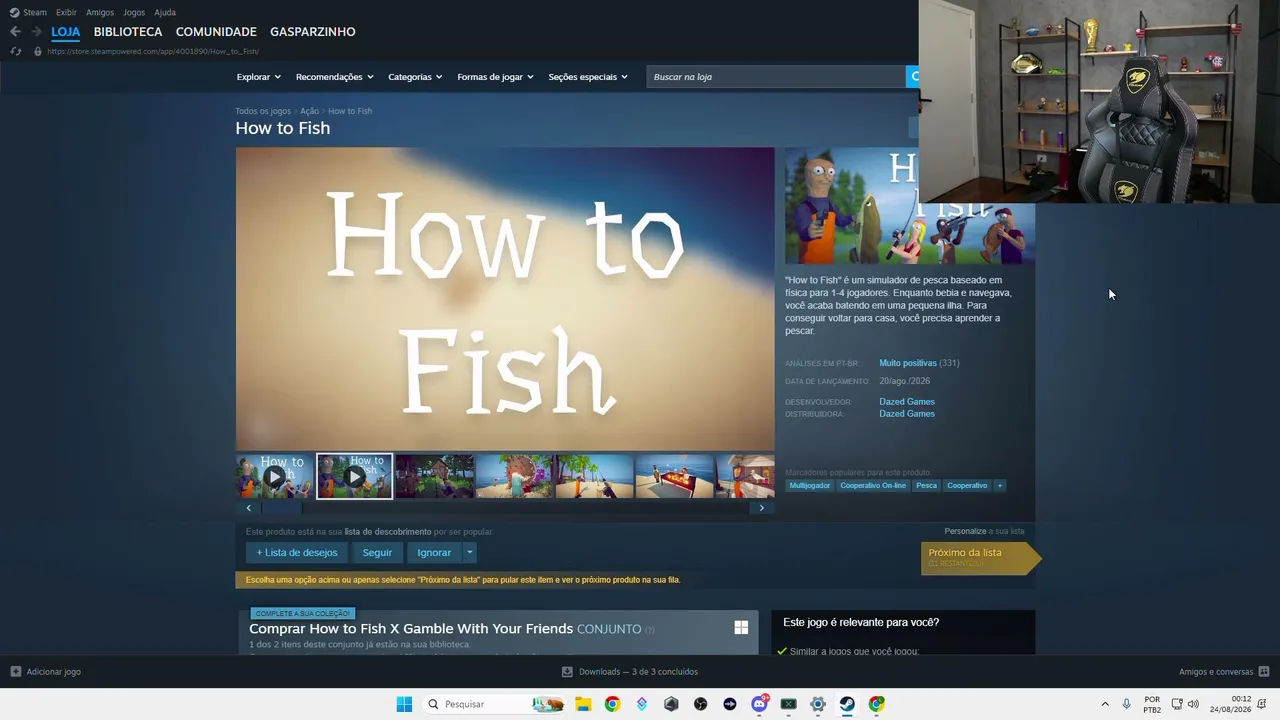The height and width of the screenshot is (720, 1280).
Task: Open the Jogos menu
Action: coord(134,12)
